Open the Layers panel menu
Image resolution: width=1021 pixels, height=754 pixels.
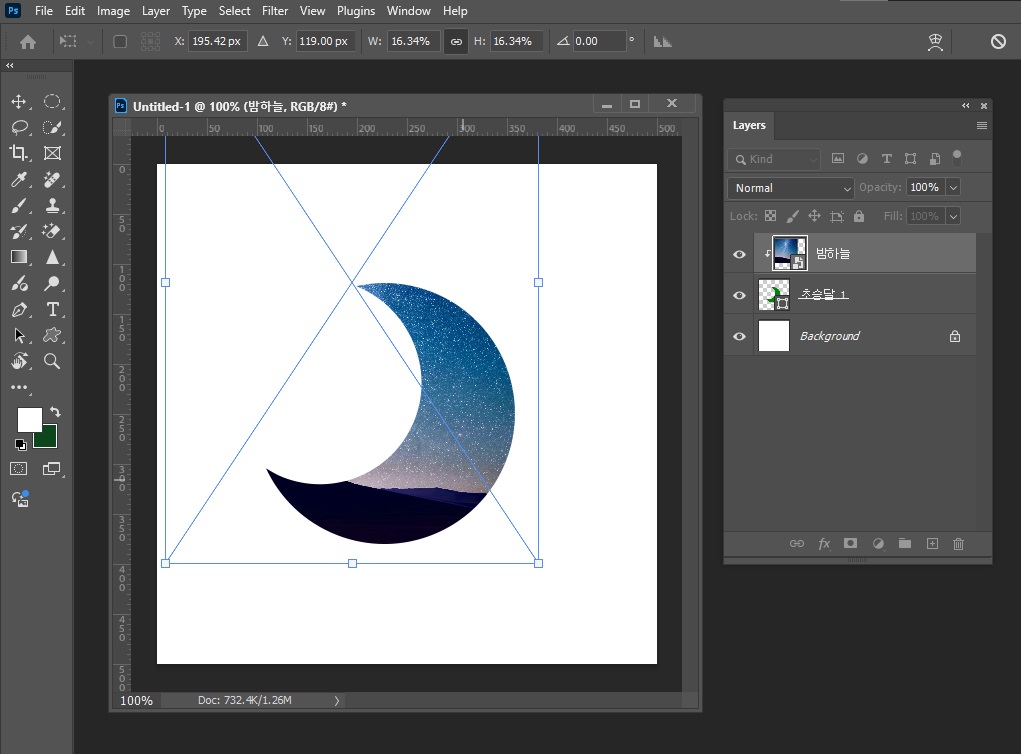click(x=982, y=126)
